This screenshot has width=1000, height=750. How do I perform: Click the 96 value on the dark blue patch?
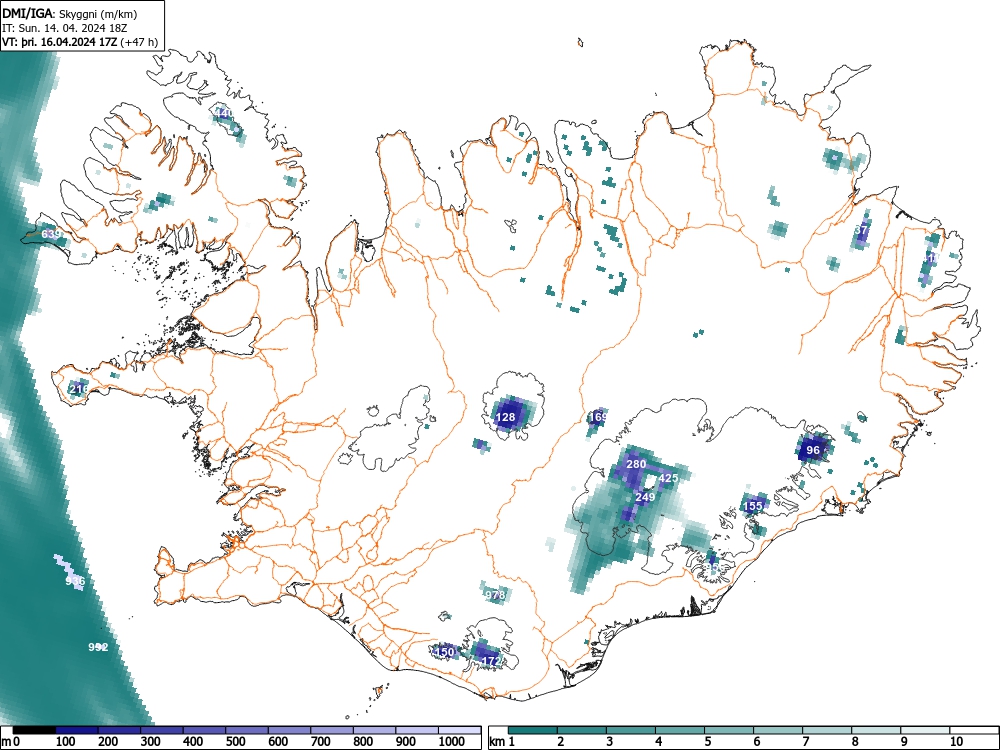[812, 450]
